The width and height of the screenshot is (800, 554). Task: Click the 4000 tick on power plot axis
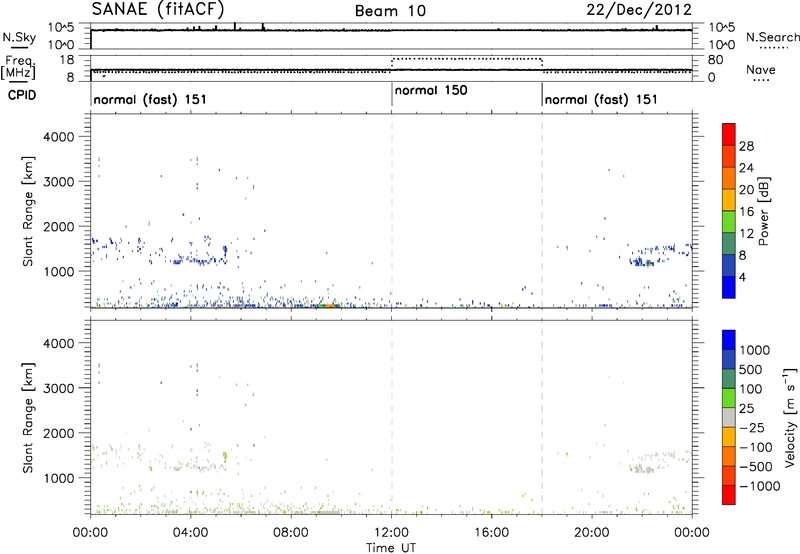point(58,137)
